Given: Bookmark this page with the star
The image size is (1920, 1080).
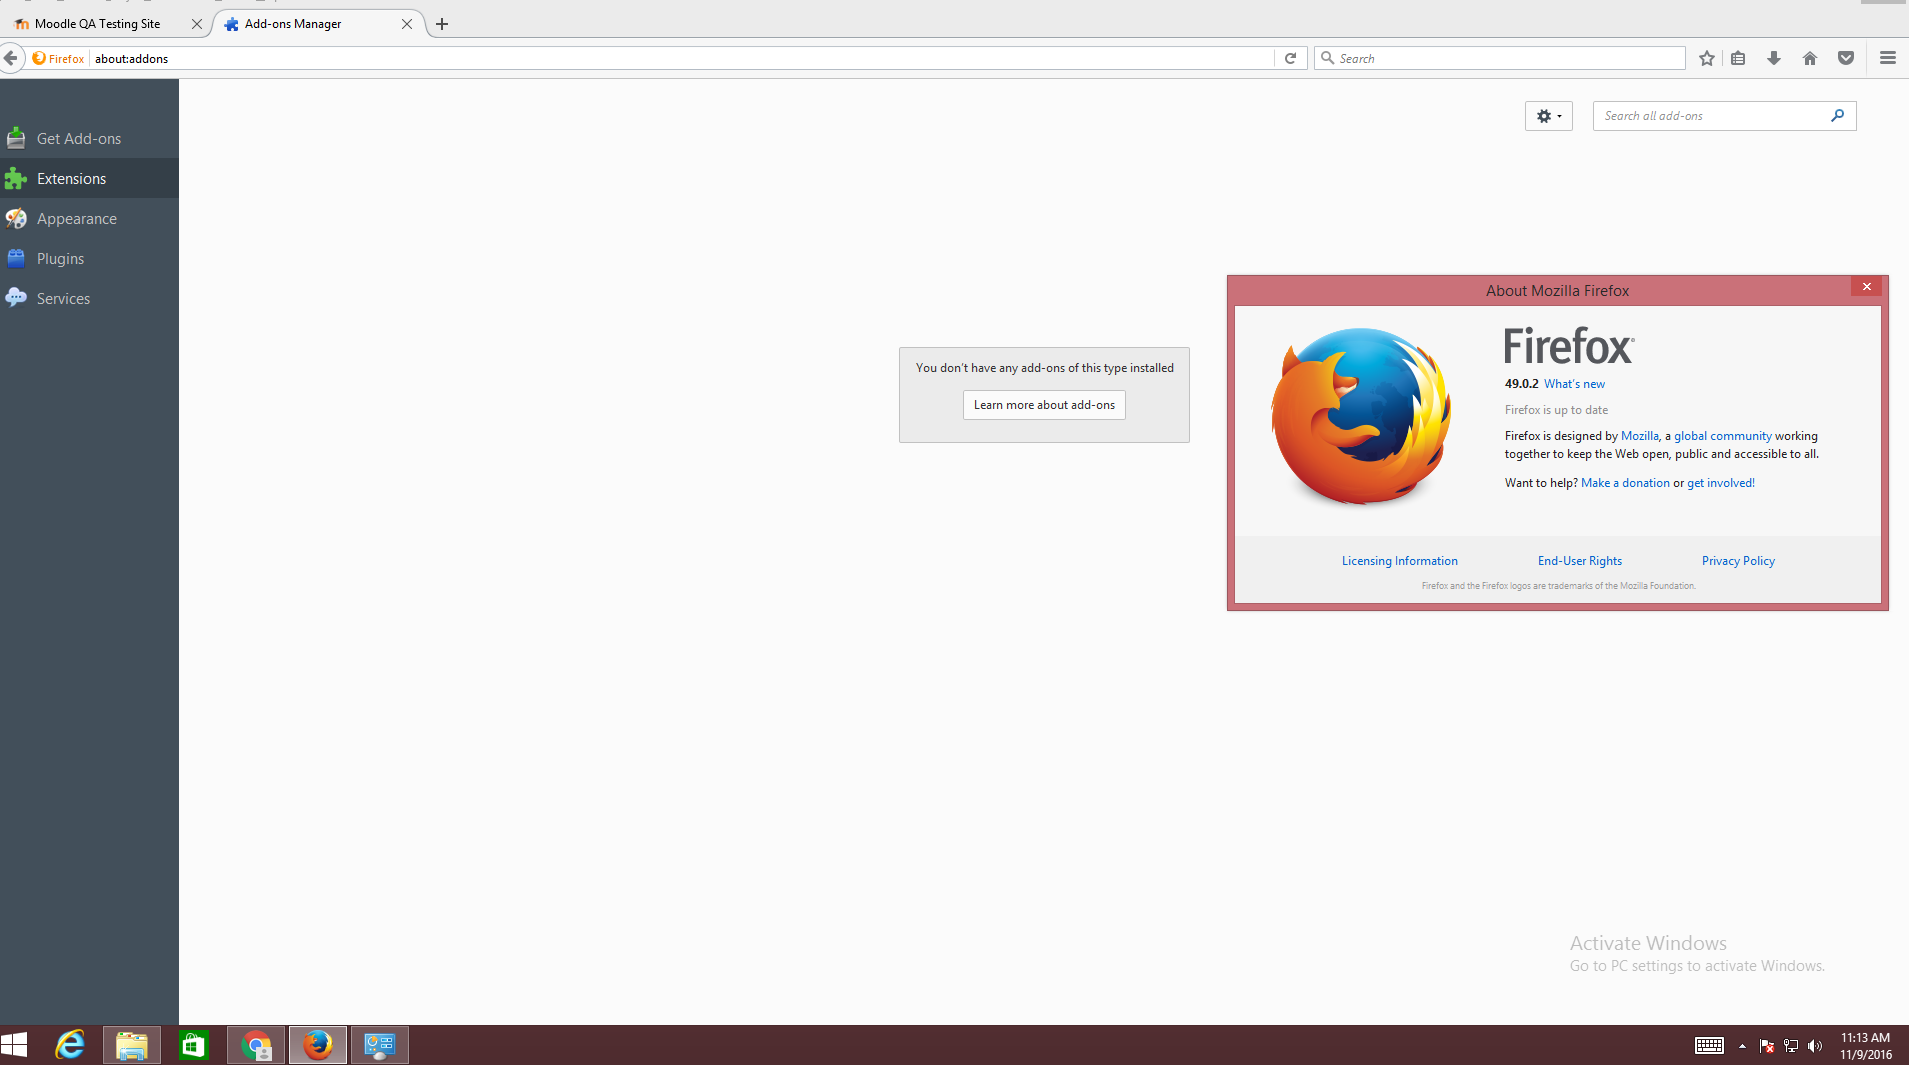Looking at the screenshot, I should point(1707,58).
